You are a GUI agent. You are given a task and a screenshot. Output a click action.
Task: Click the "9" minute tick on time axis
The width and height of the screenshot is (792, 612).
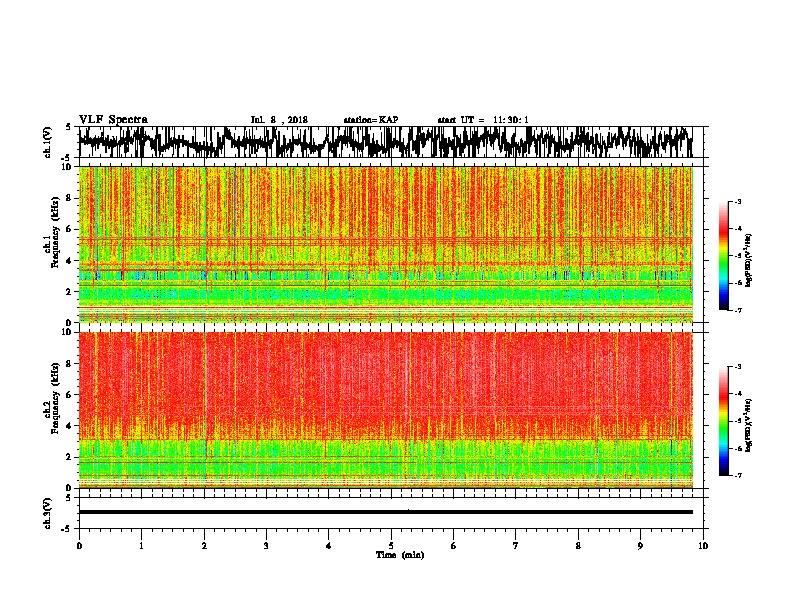coord(640,546)
